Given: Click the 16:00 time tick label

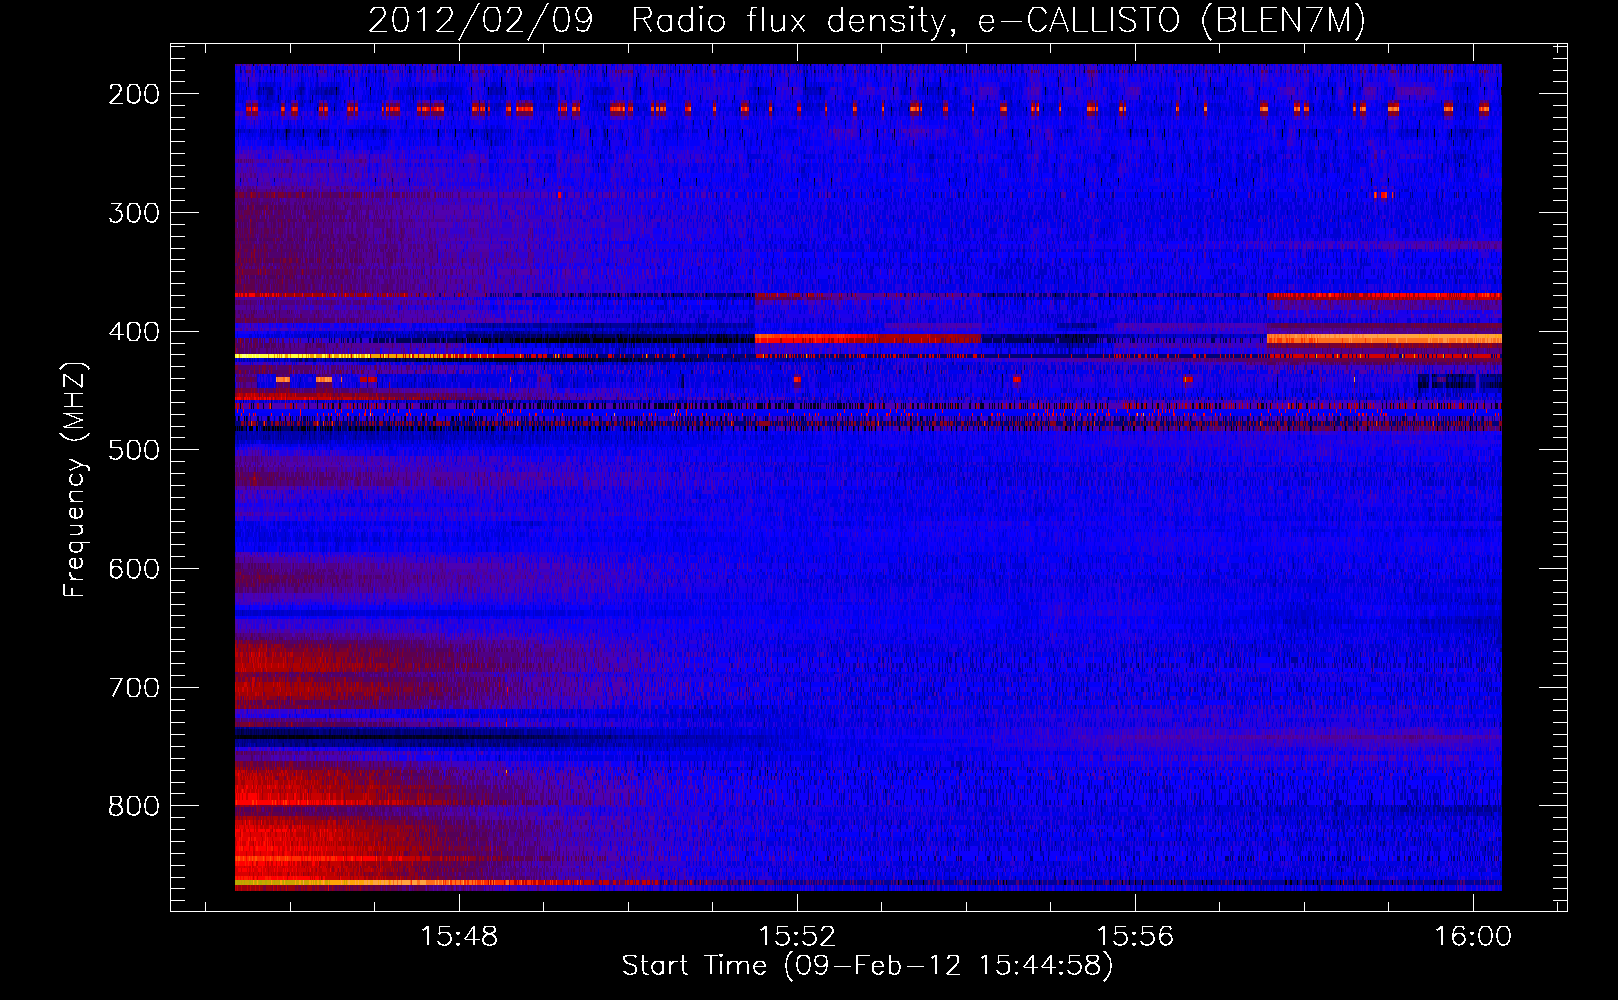Looking at the screenshot, I should [x=1473, y=937].
